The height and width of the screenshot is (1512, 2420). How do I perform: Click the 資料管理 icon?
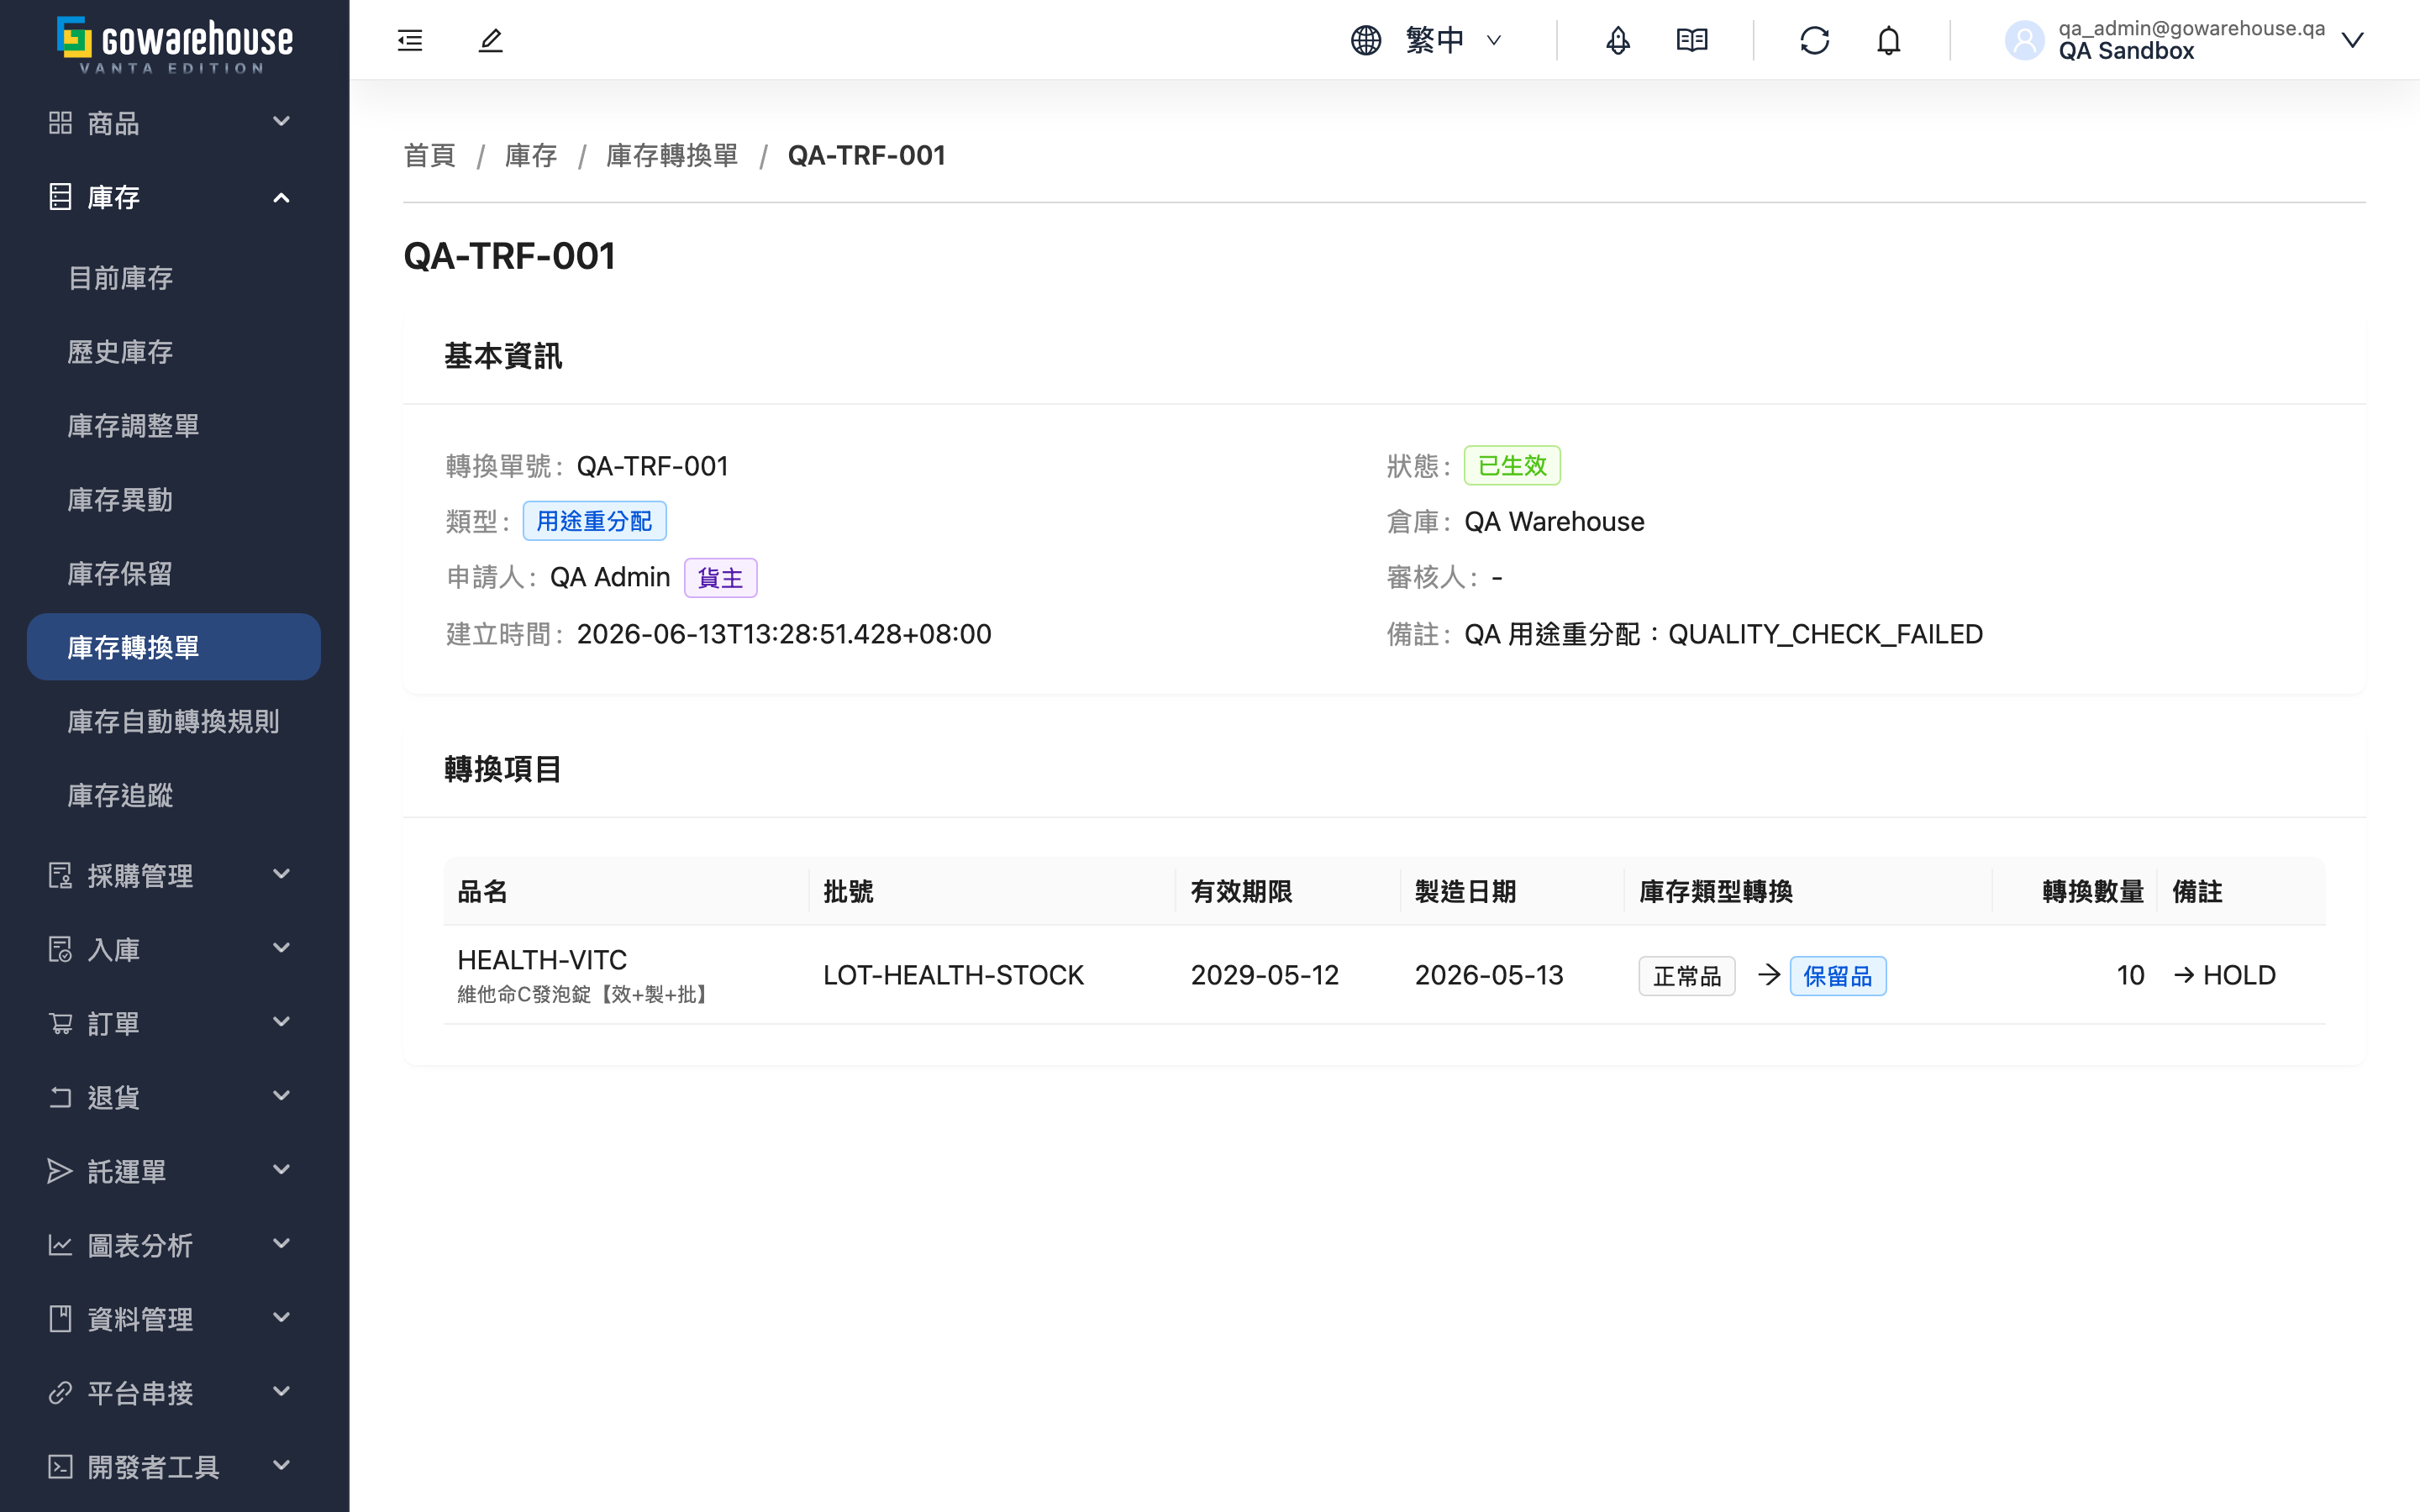point(60,1319)
